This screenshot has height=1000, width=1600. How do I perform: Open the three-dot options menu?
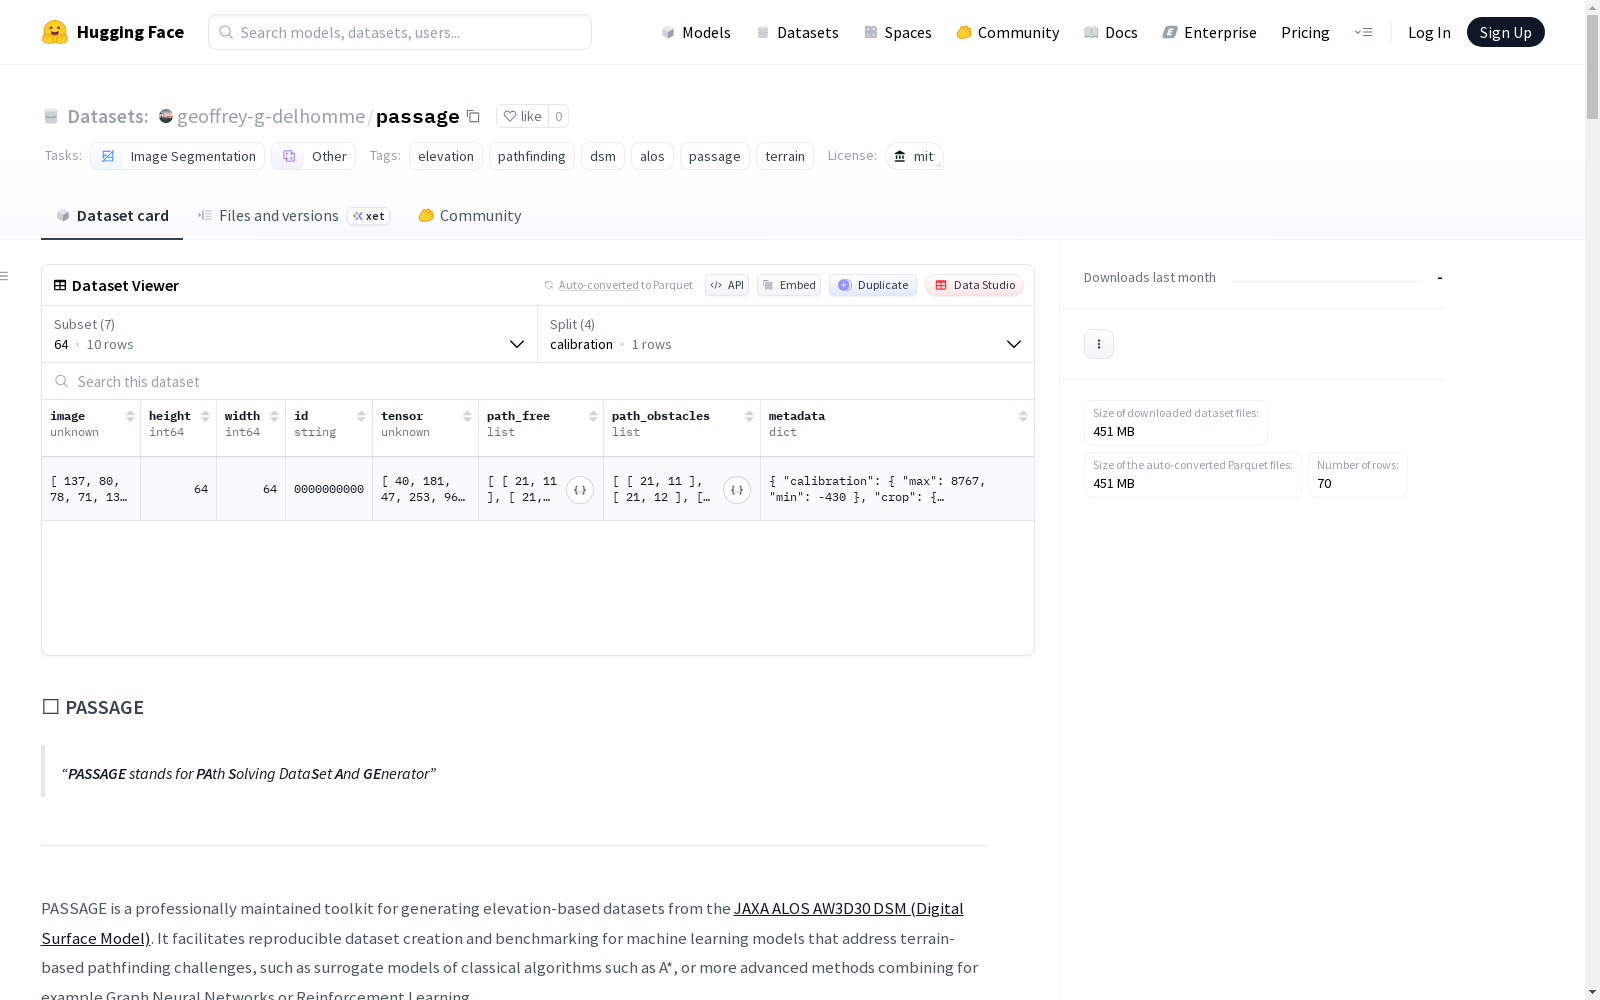1099,344
